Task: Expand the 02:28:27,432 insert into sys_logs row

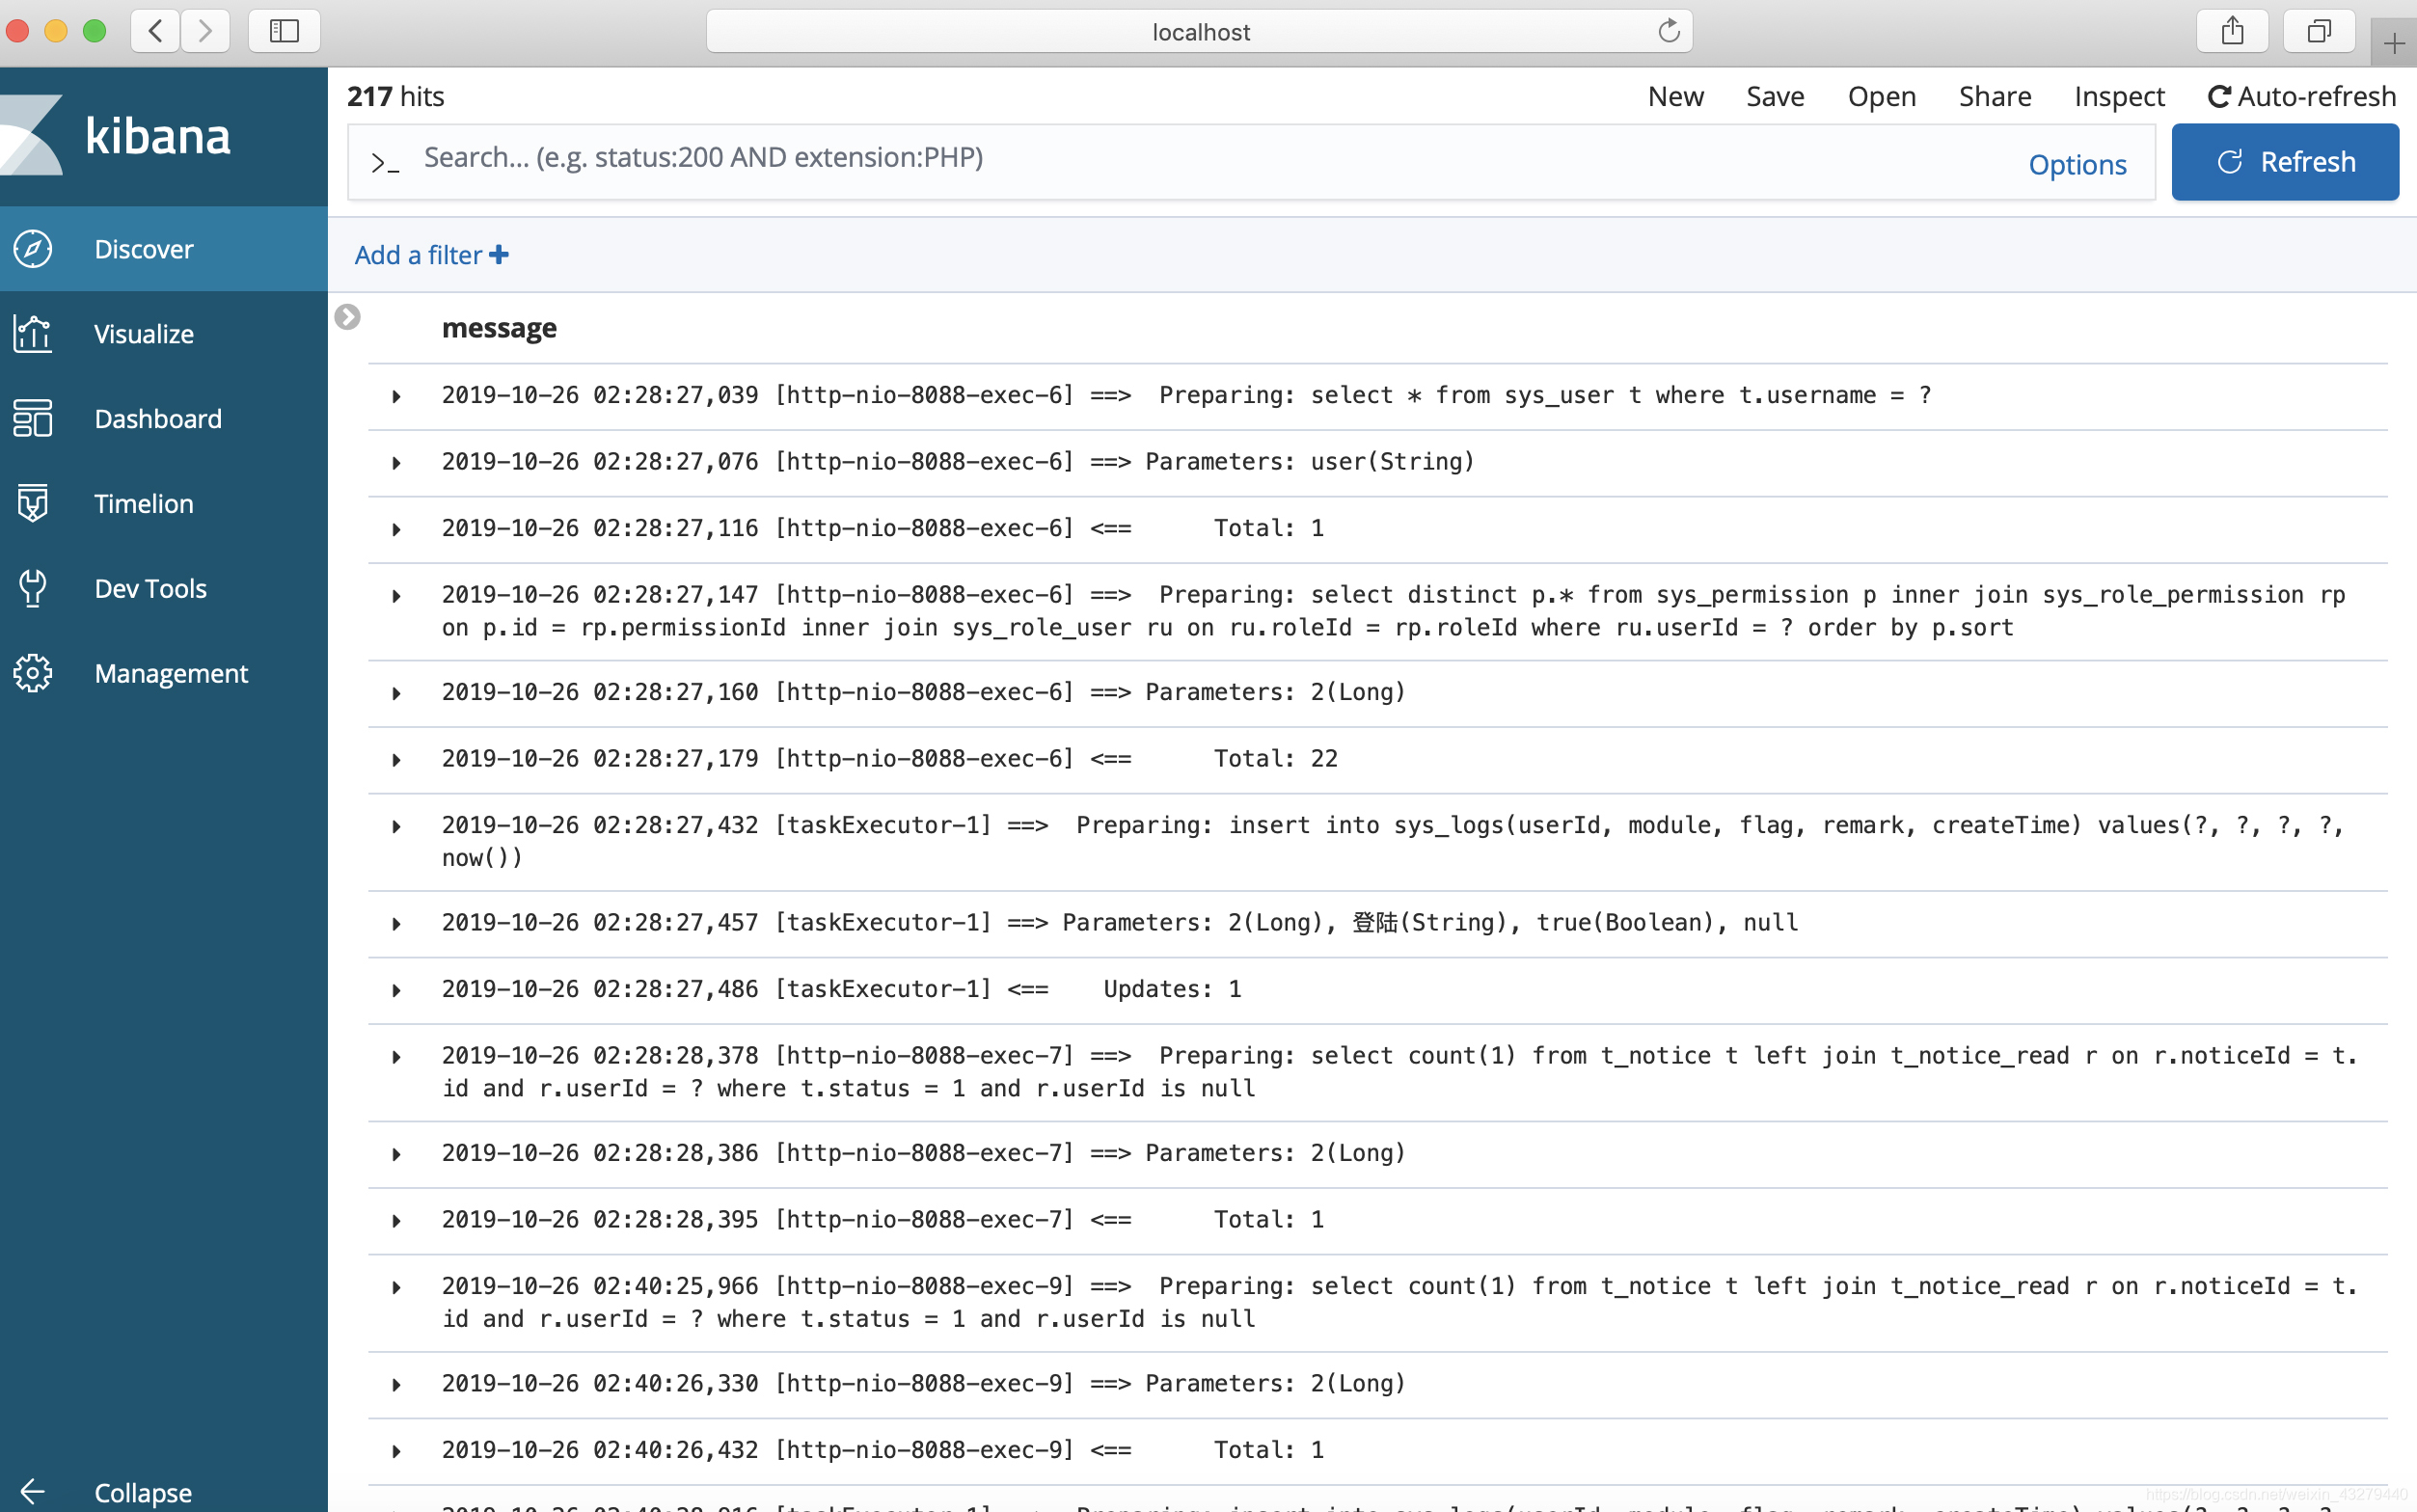Action: pyautogui.click(x=397, y=827)
